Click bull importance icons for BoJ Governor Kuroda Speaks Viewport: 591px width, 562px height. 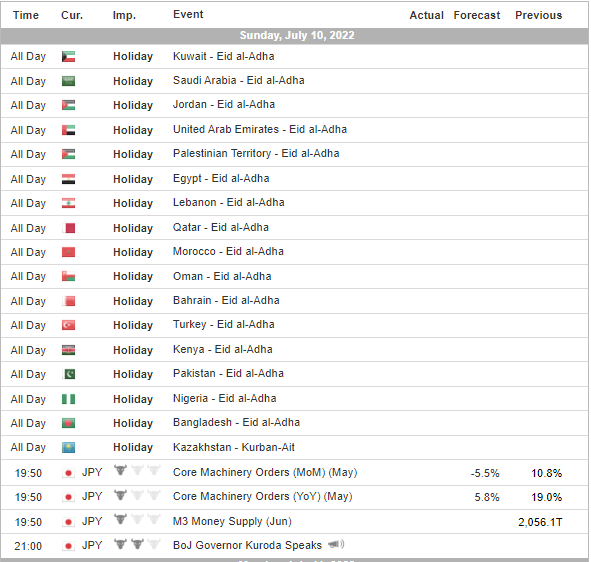pyautogui.click(x=137, y=544)
